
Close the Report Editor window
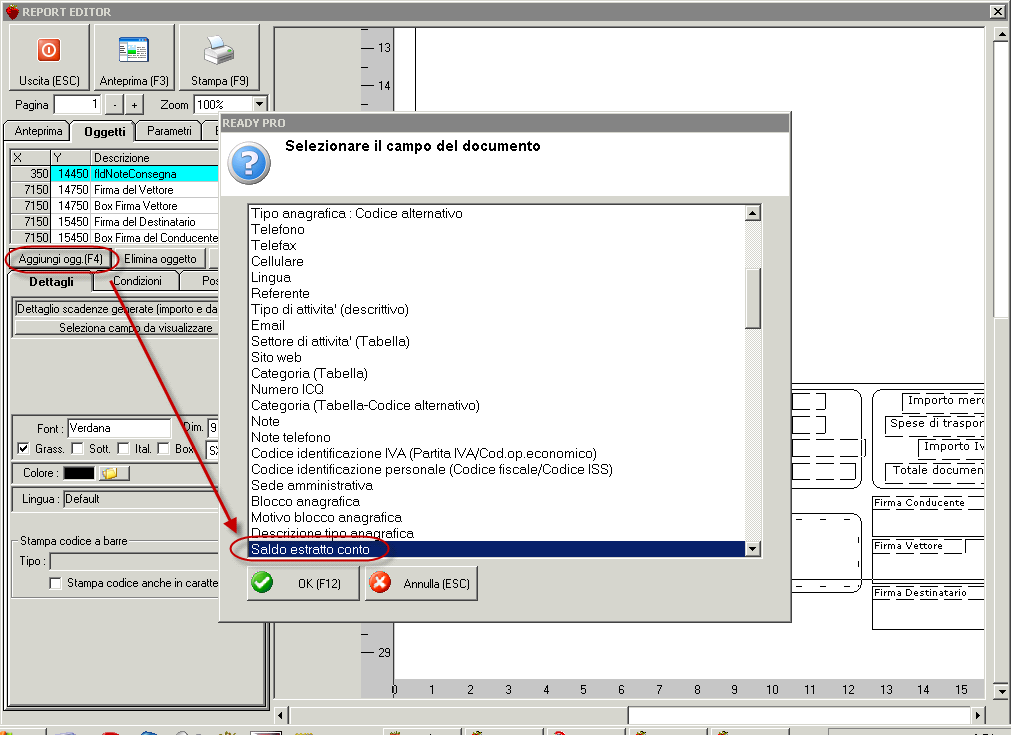click(x=997, y=12)
